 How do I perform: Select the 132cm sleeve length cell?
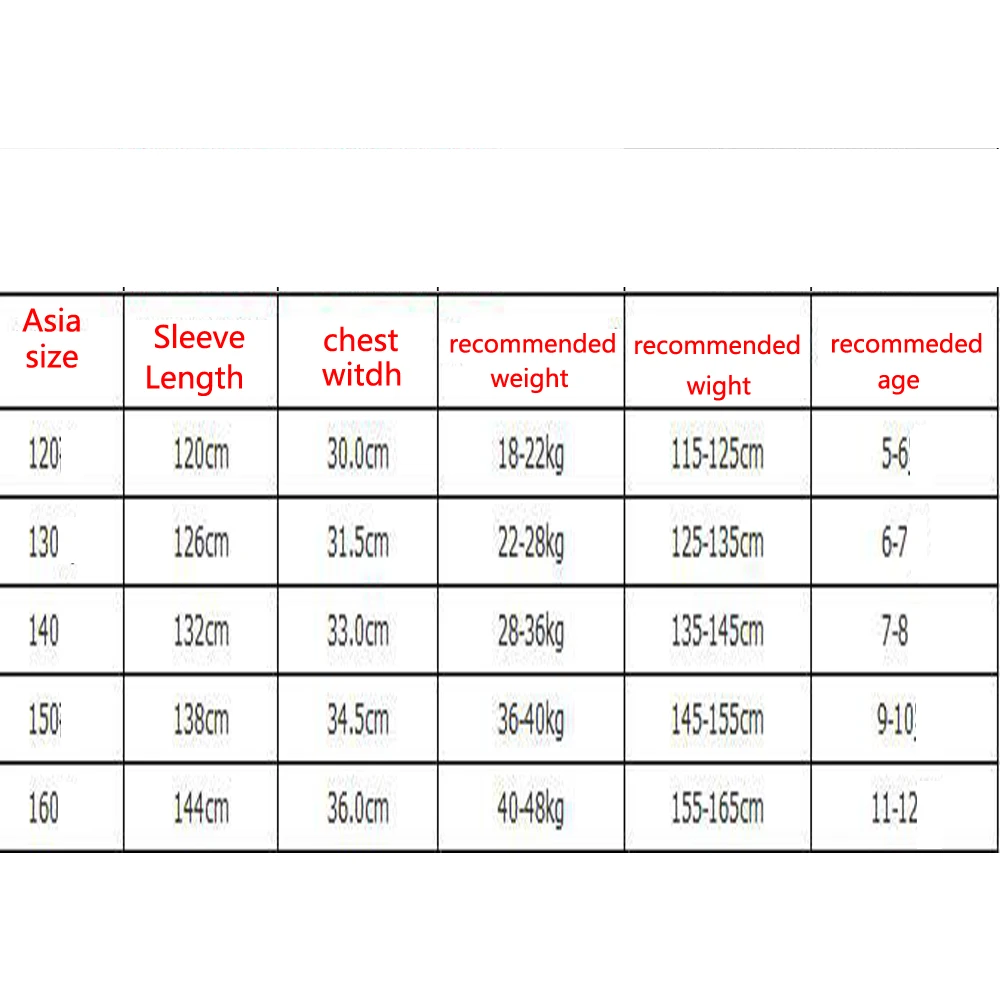coord(201,630)
